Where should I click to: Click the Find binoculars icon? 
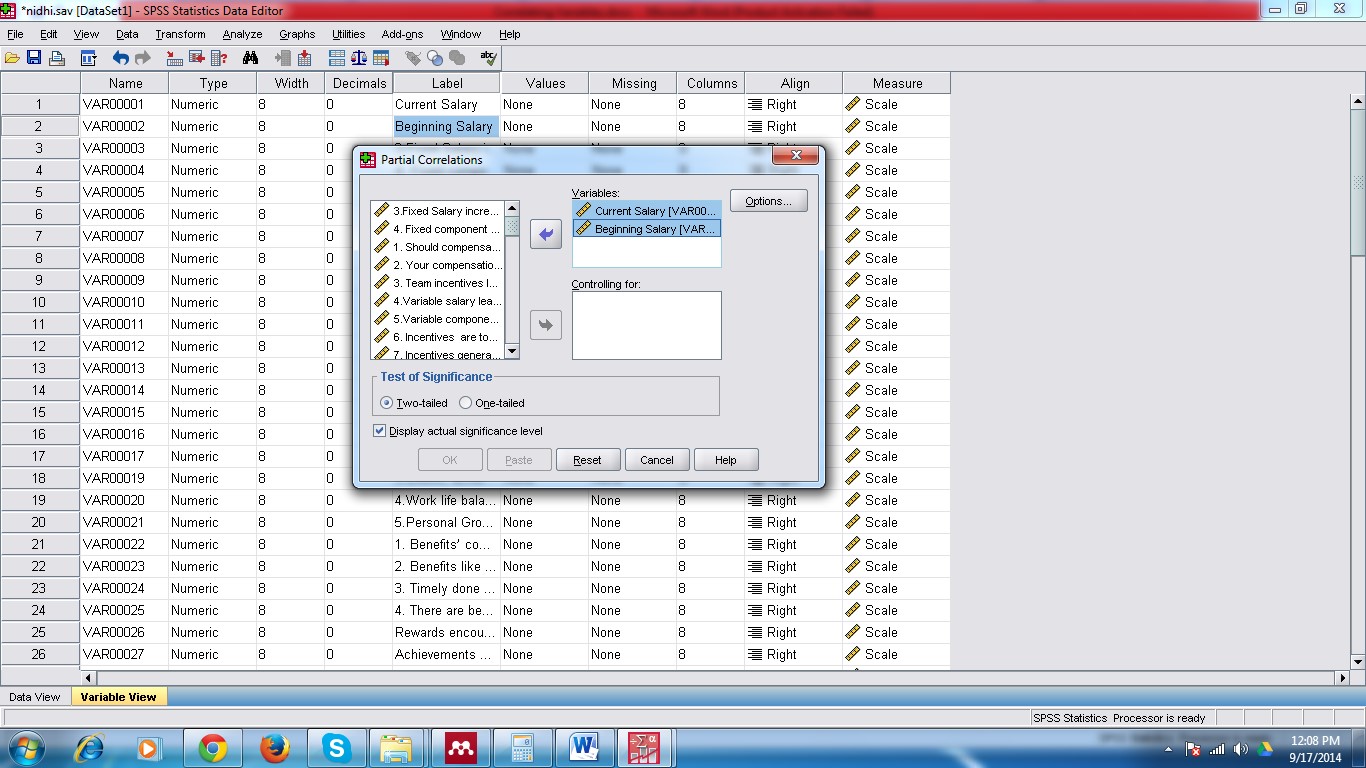(250, 58)
